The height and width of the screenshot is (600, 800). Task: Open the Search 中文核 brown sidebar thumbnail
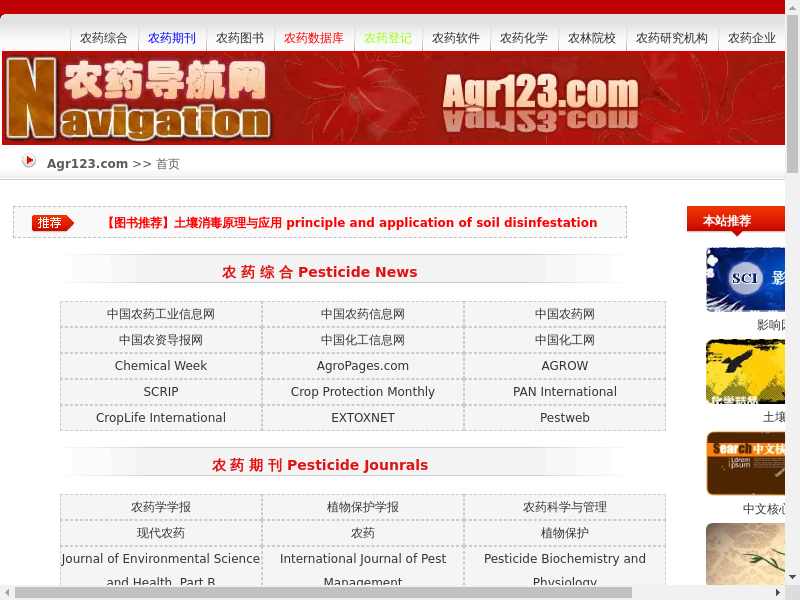click(x=745, y=463)
